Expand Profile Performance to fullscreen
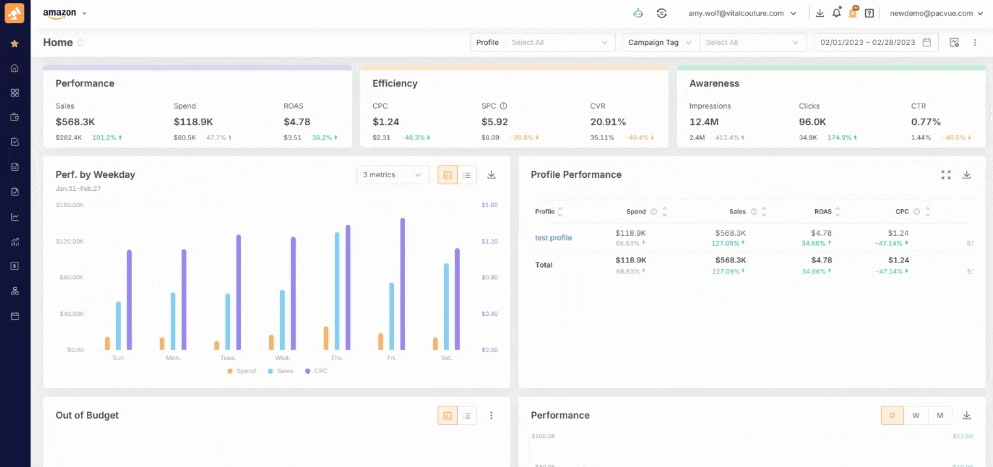The width and height of the screenshot is (993, 467). 946,175
